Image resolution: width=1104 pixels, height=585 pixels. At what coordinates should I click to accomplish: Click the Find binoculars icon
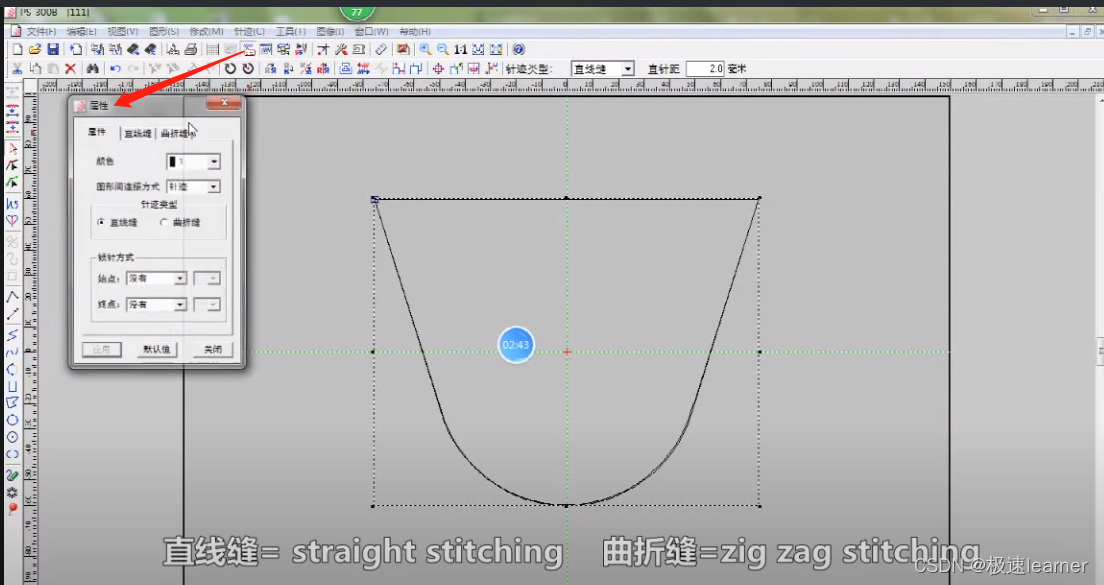coord(92,69)
